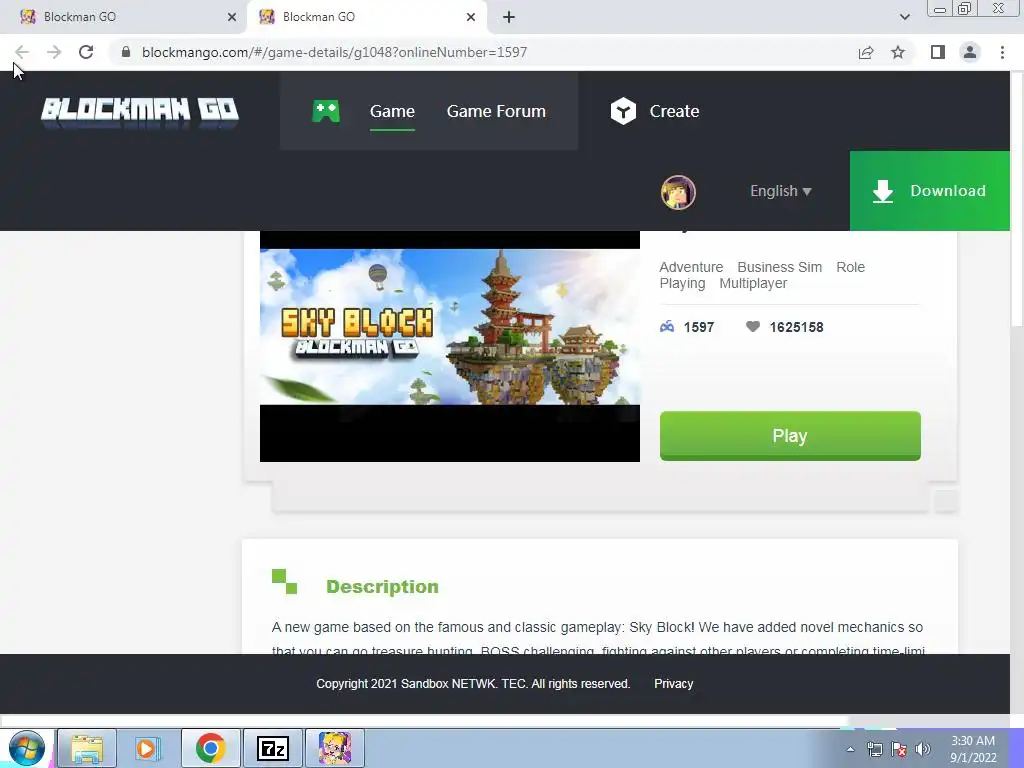Open the Privacy link in the footer
Screen dimensions: 1024x768
coord(673,684)
